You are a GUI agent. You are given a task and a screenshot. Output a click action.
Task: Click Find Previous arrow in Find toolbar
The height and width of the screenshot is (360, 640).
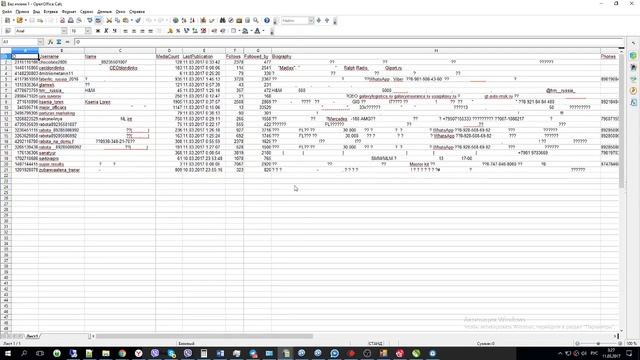coord(327,20)
